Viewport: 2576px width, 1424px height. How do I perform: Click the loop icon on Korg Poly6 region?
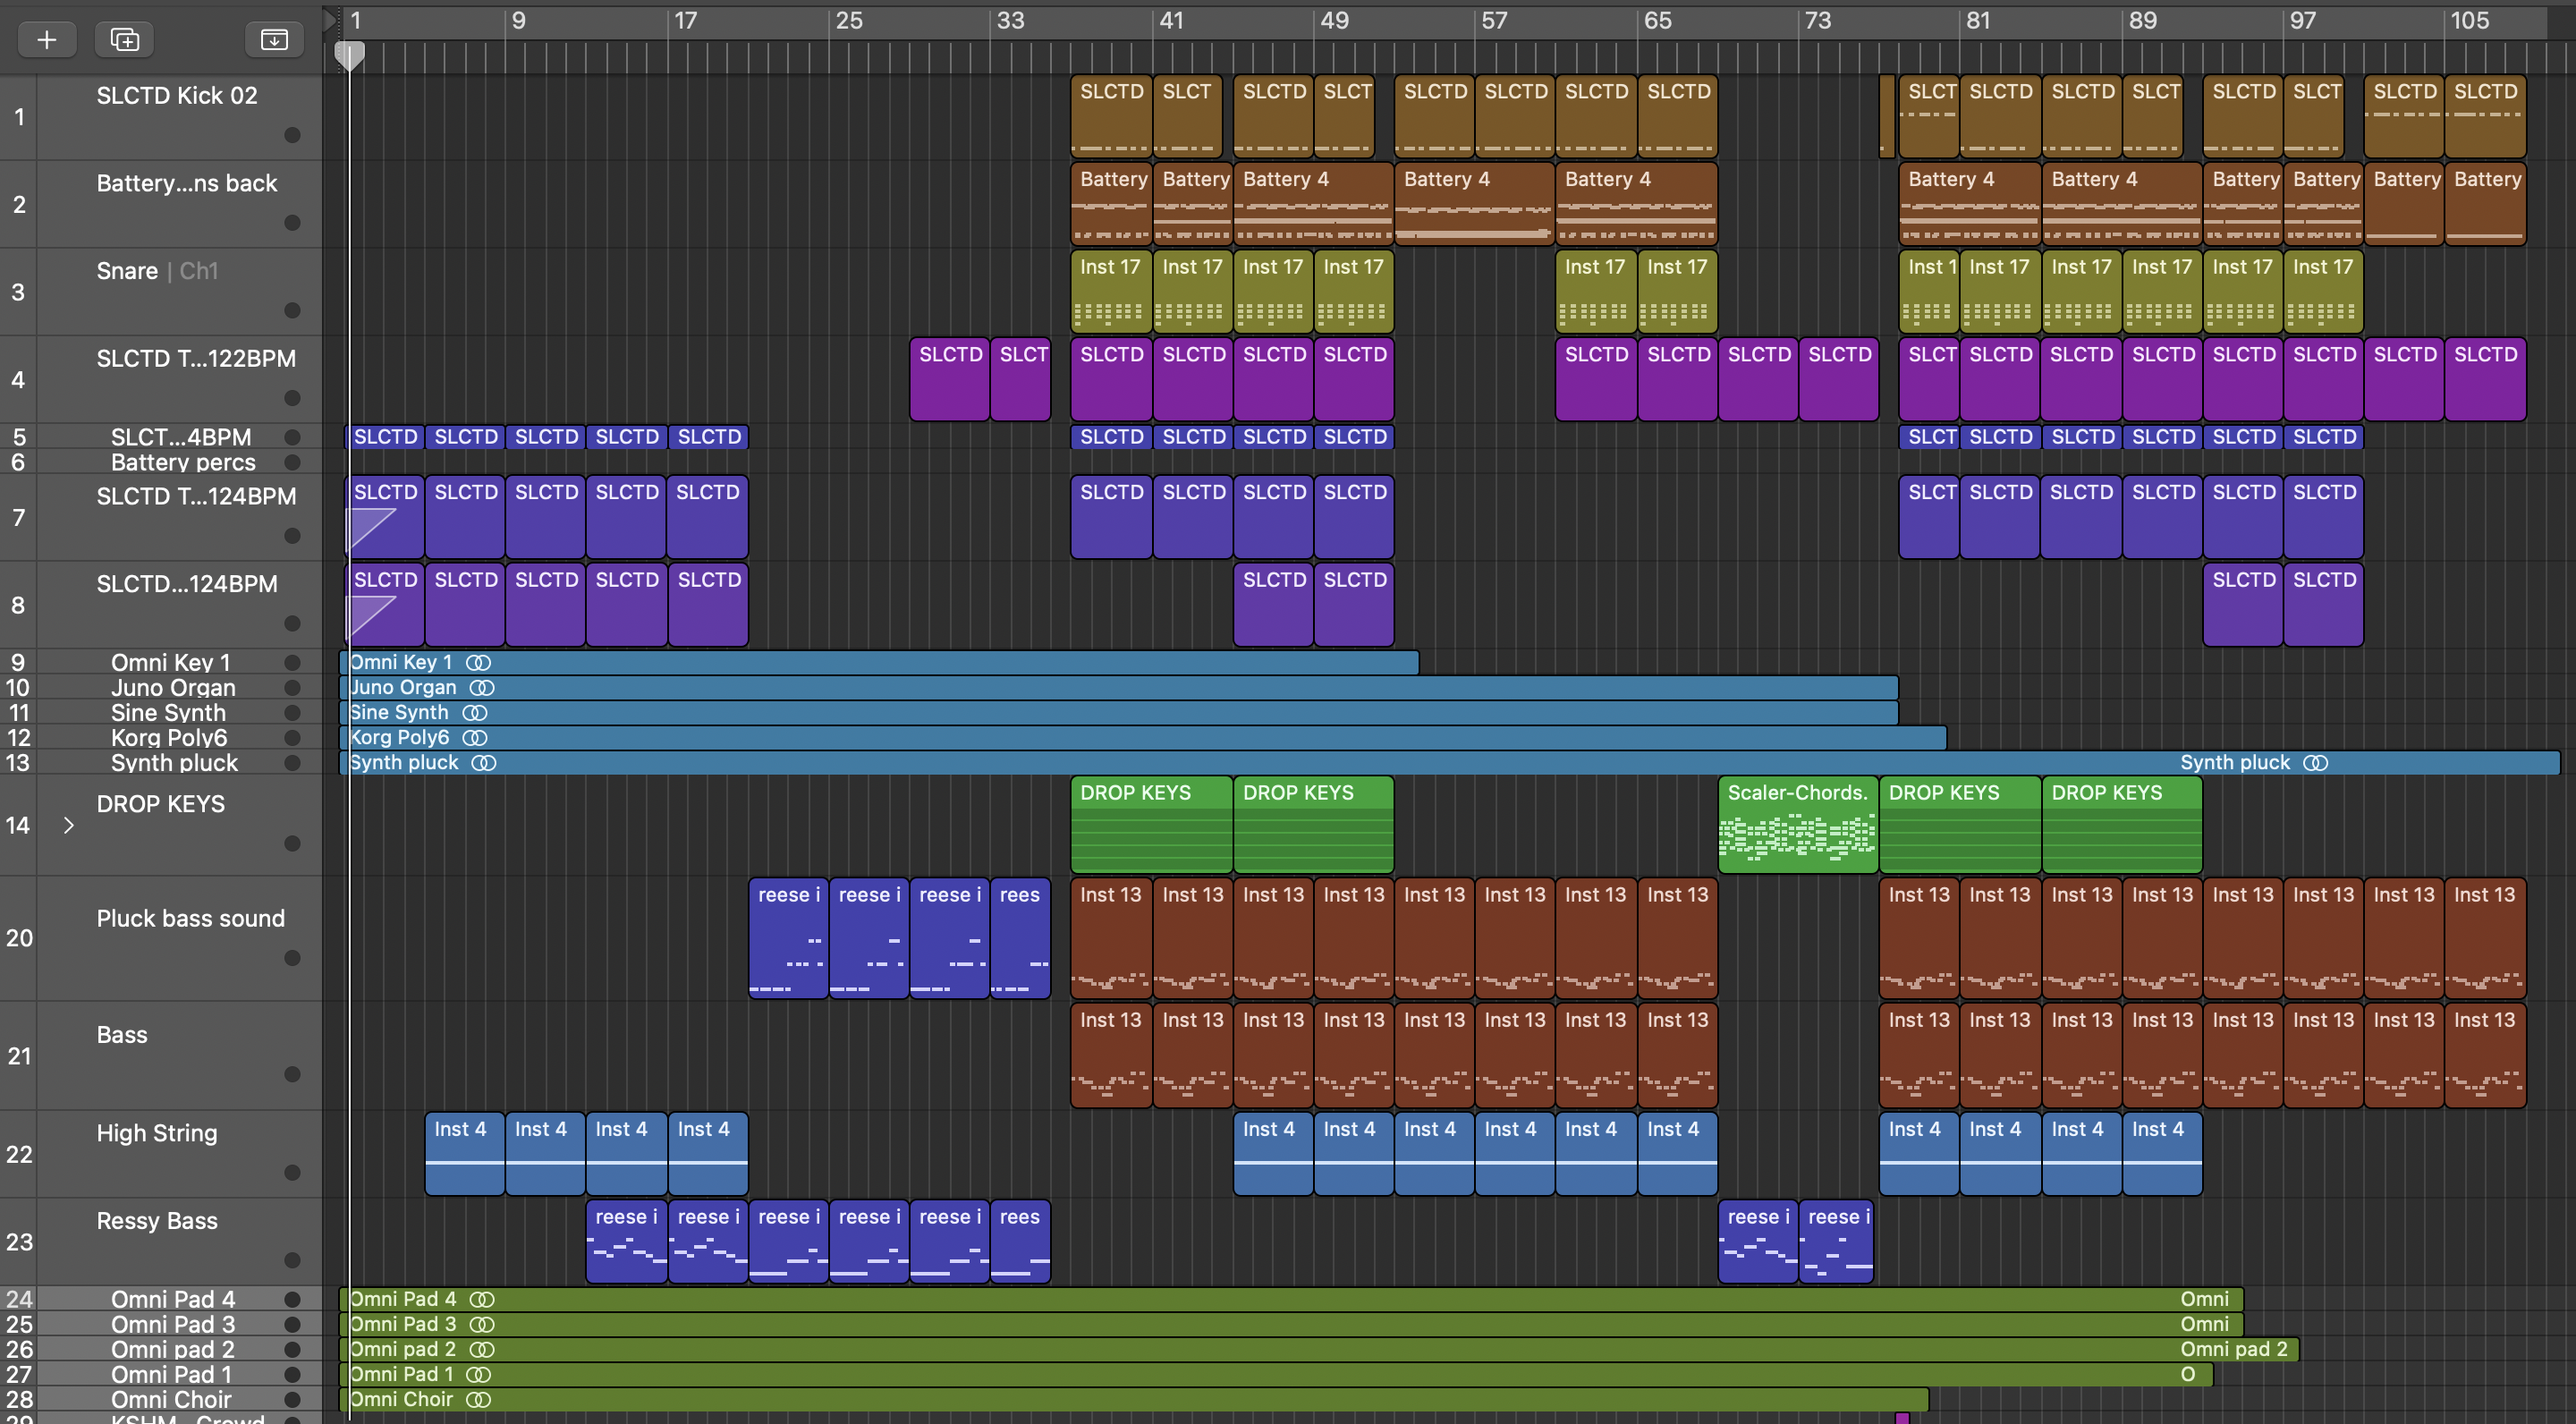click(x=475, y=738)
